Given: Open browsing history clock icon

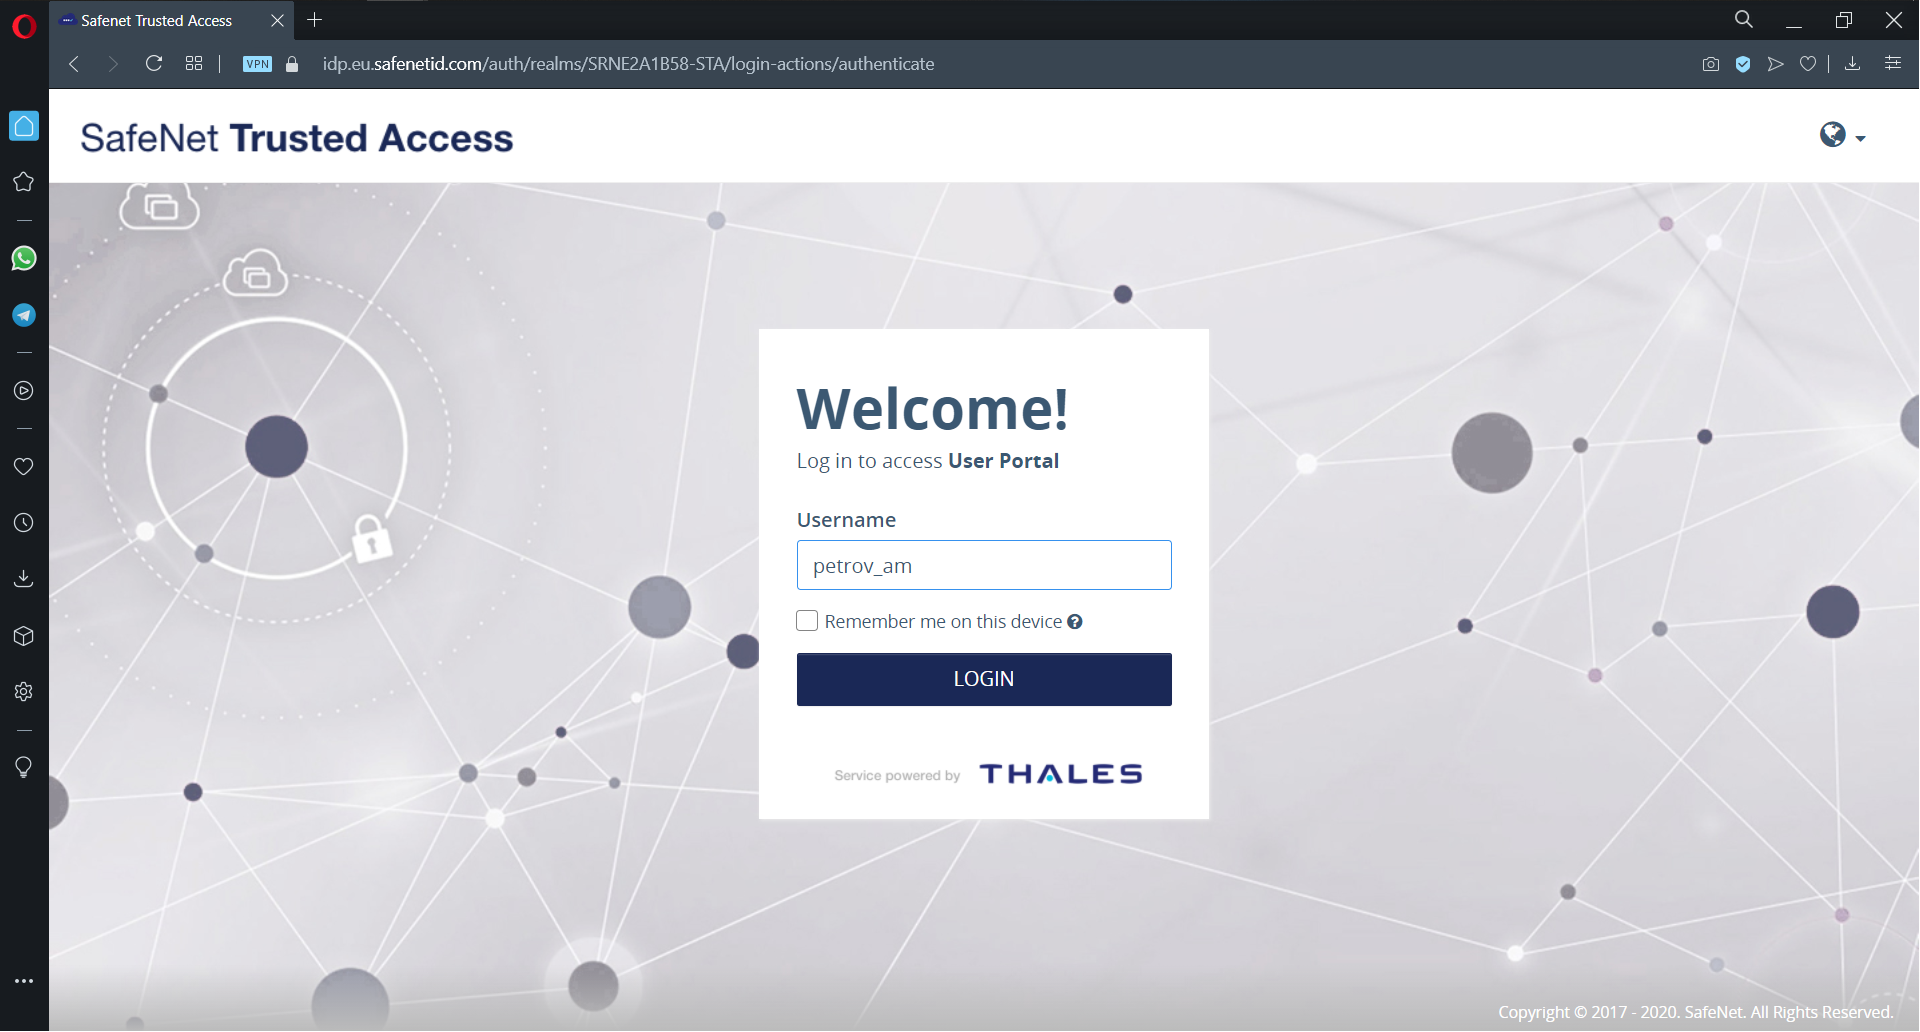Looking at the screenshot, I should (x=24, y=523).
